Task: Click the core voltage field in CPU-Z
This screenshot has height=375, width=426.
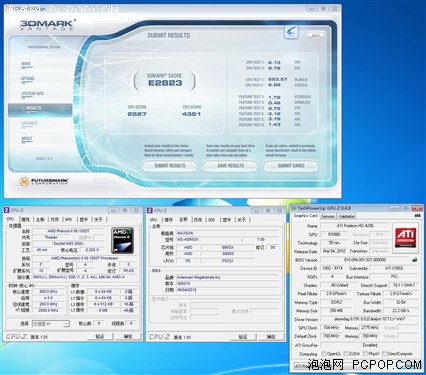Action: click(92, 250)
